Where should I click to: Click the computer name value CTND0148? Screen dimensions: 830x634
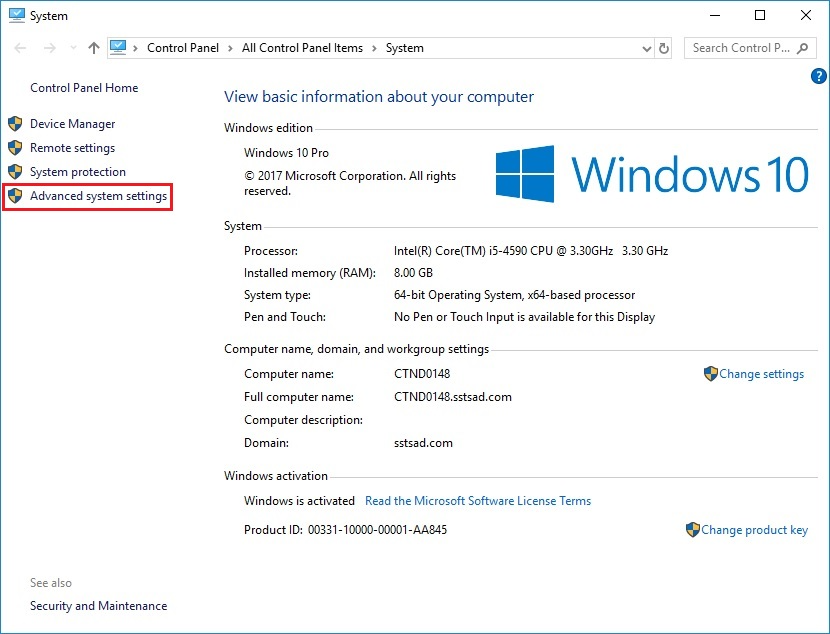tap(422, 374)
